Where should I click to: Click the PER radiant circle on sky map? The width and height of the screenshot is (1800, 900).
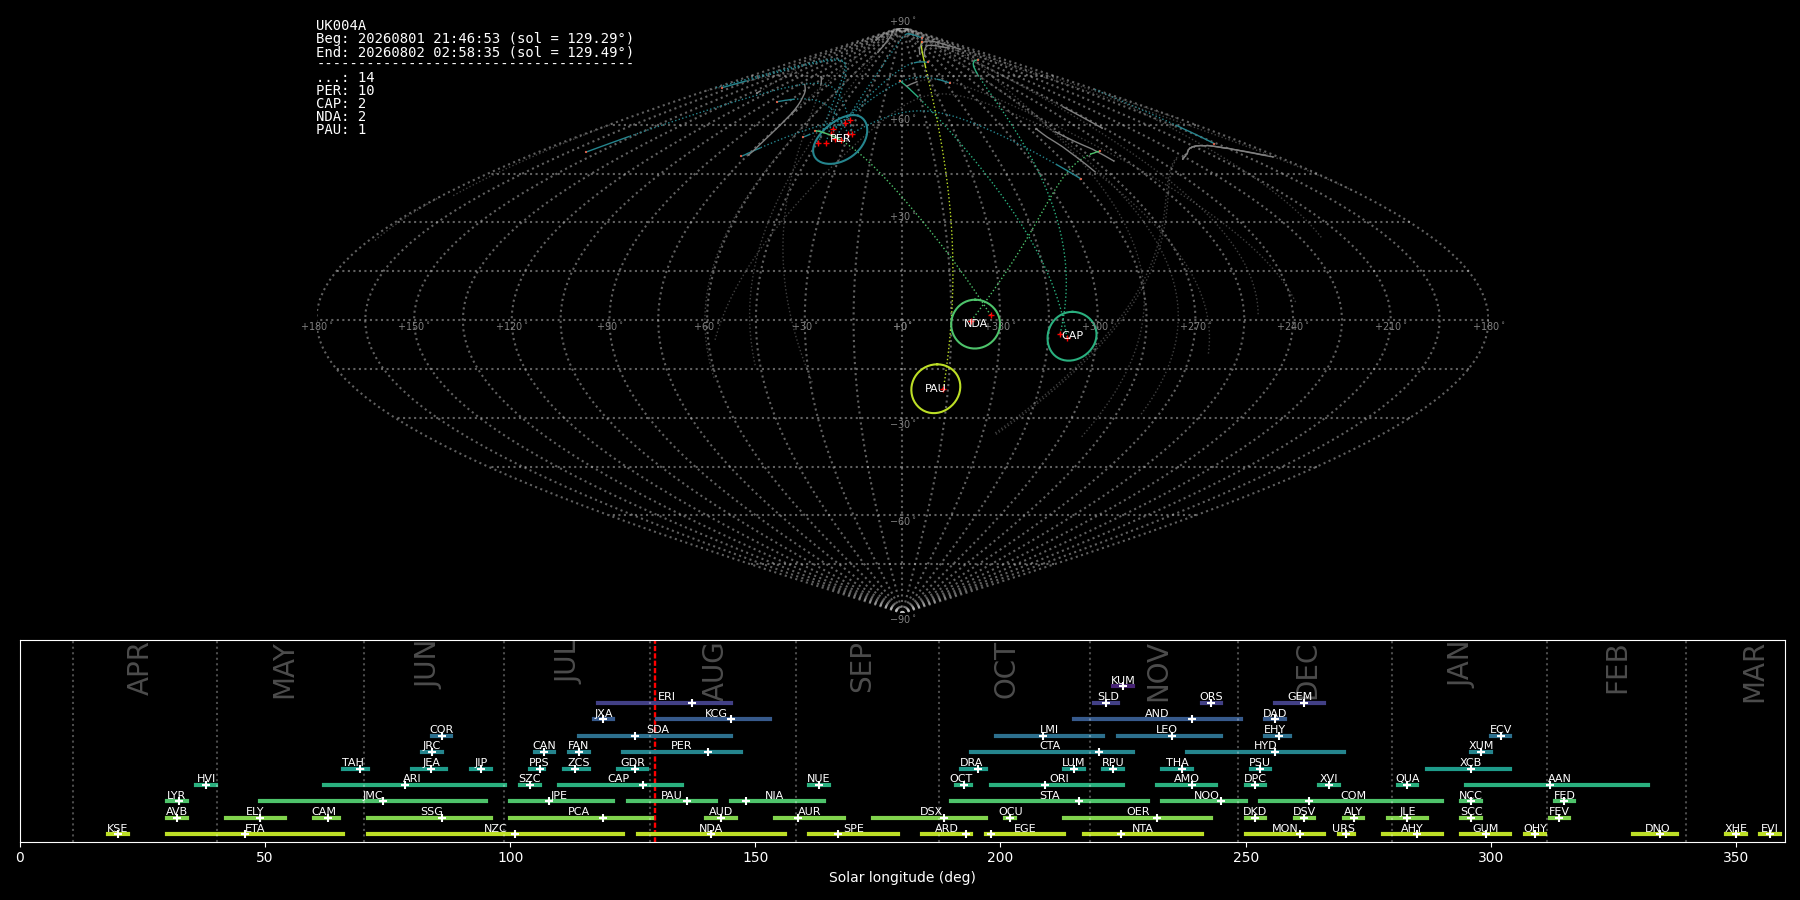coord(840,139)
